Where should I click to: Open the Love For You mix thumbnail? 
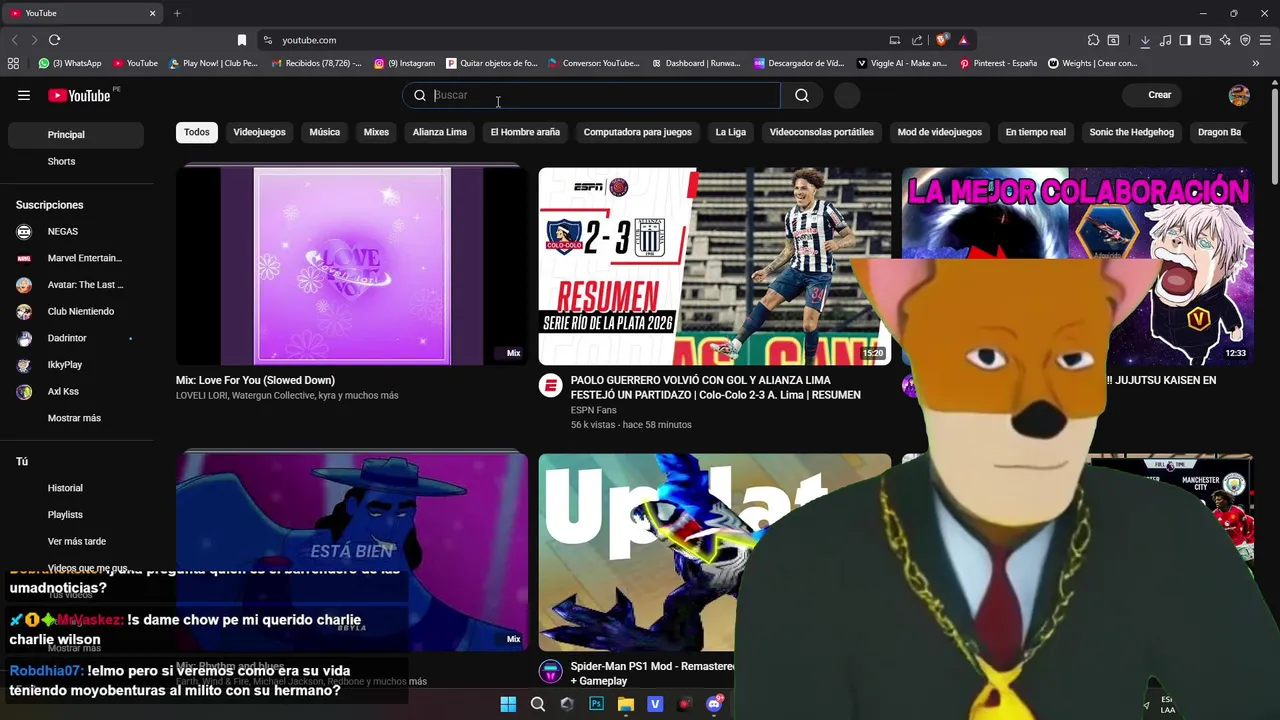[x=352, y=266]
